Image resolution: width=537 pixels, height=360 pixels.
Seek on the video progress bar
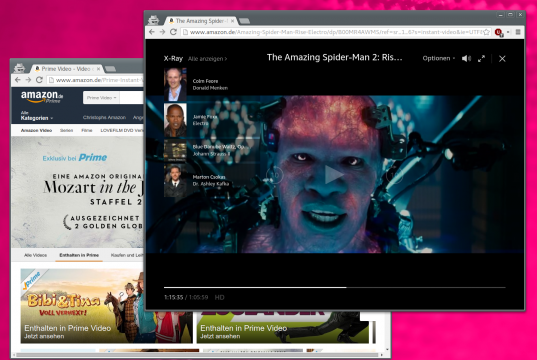(x=335, y=287)
